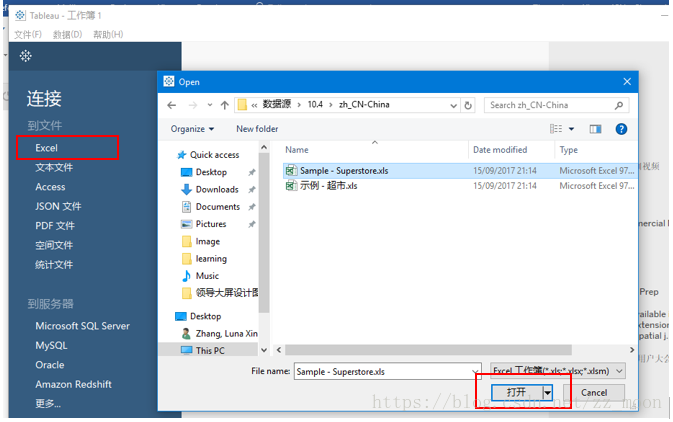Open recent locations dropdown arrow
Viewport: 673px width, 422px height.
(209, 105)
